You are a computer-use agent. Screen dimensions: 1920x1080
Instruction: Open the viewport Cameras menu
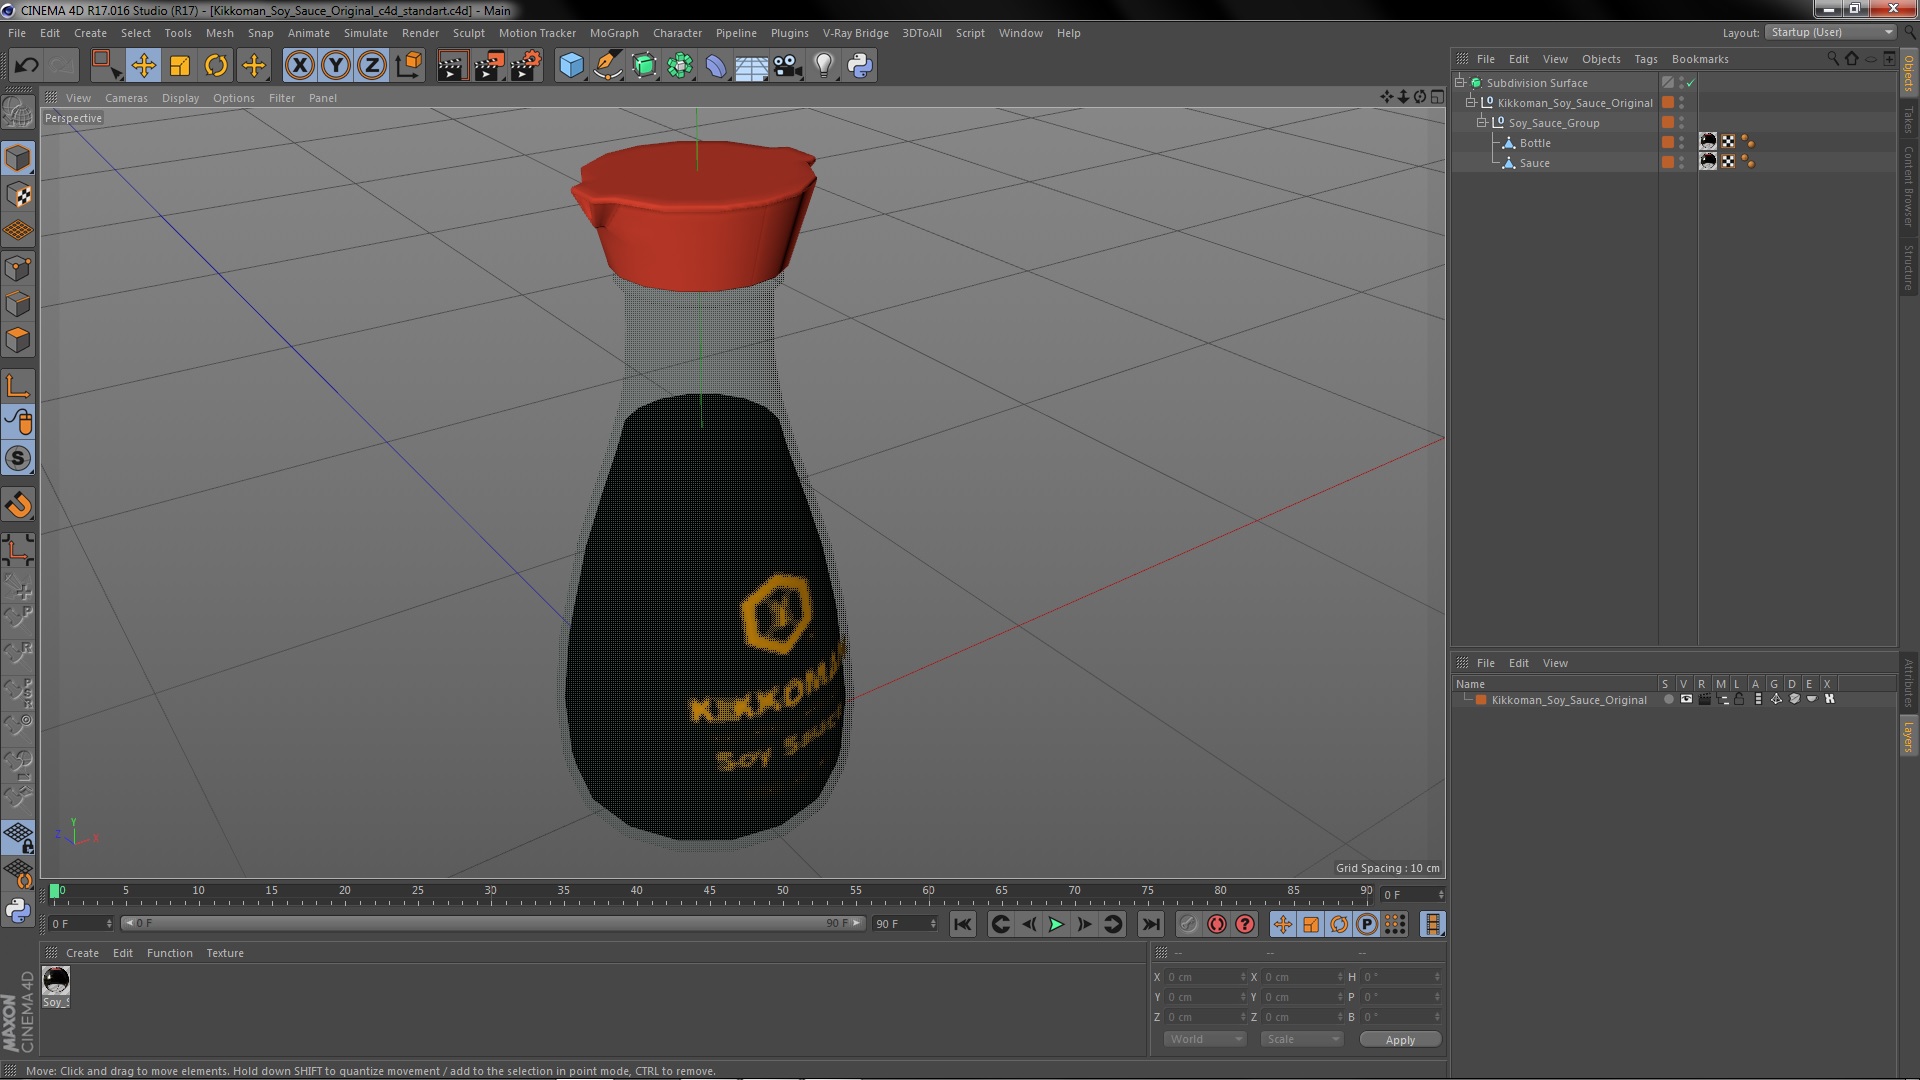coord(126,98)
